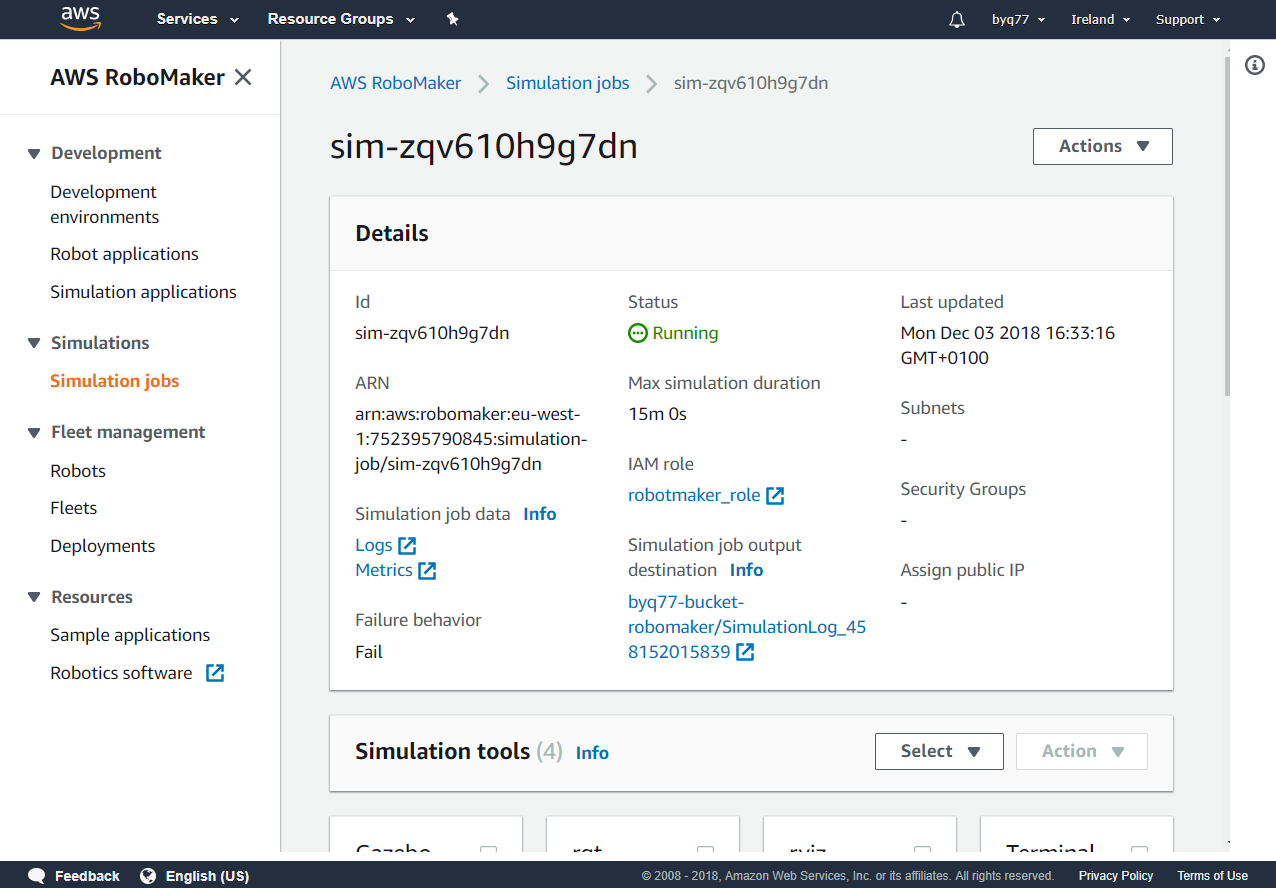The width and height of the screenshot is (1276, 888).
Task: Click the globe language icon
Action: (x=148, y=876)
